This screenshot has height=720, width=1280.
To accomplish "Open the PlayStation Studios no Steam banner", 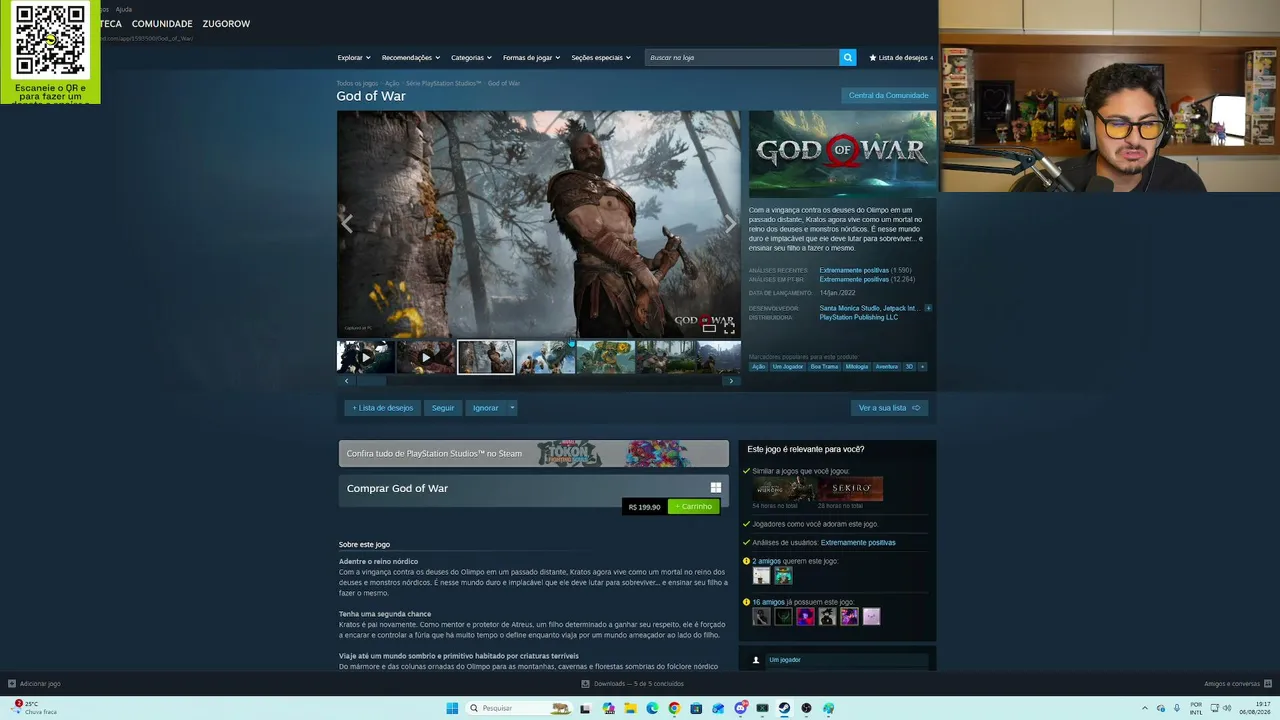I will click(x=534, y=454).
